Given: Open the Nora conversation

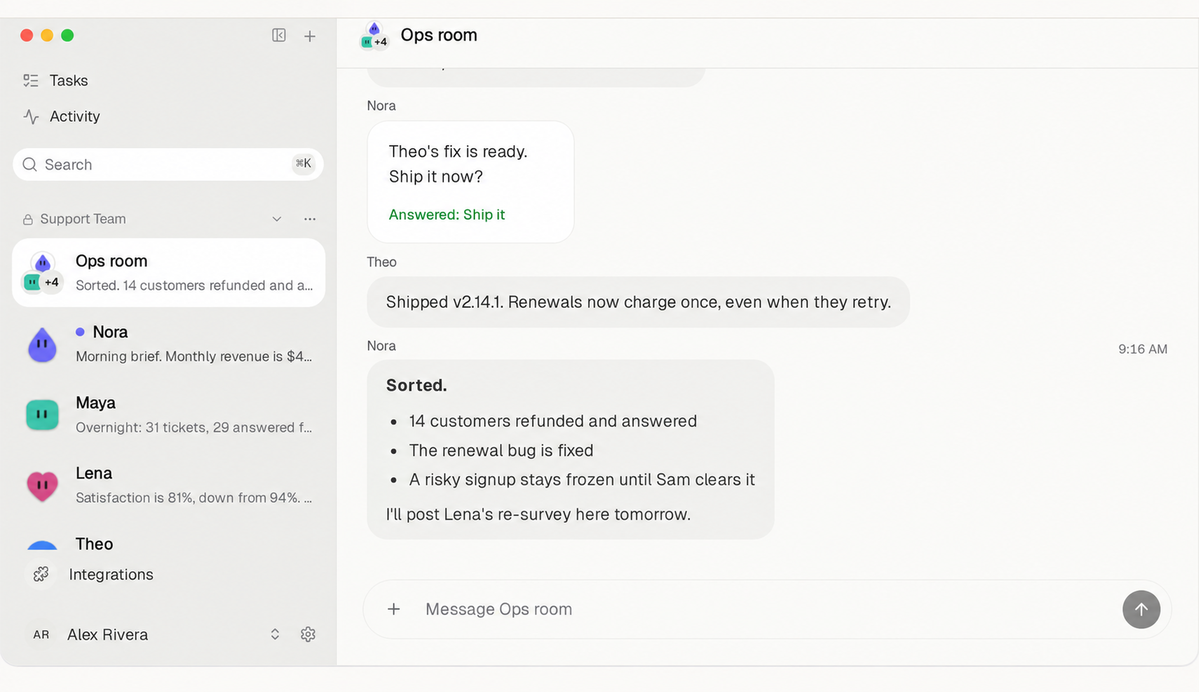Looking at the screenshot, I should coord(168,344).
